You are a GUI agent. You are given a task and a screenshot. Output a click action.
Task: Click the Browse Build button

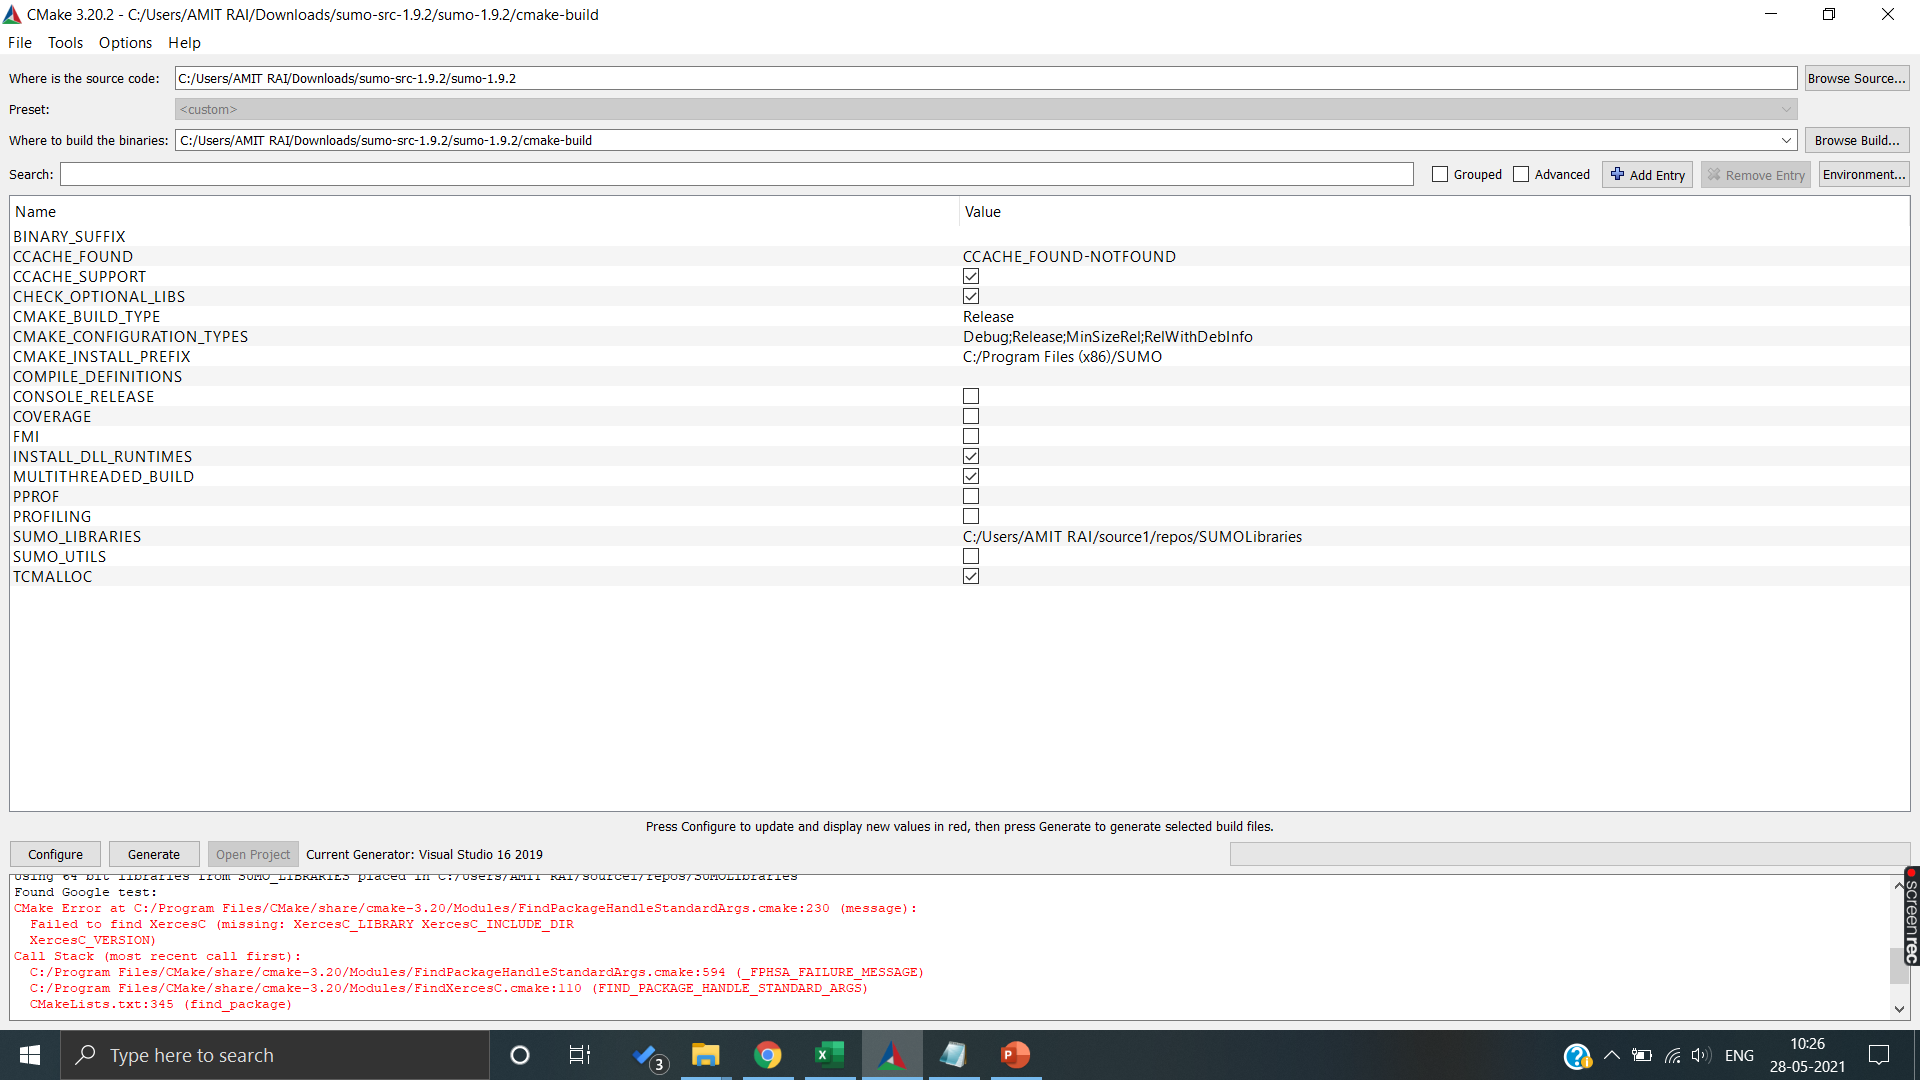click(1856, 140)
